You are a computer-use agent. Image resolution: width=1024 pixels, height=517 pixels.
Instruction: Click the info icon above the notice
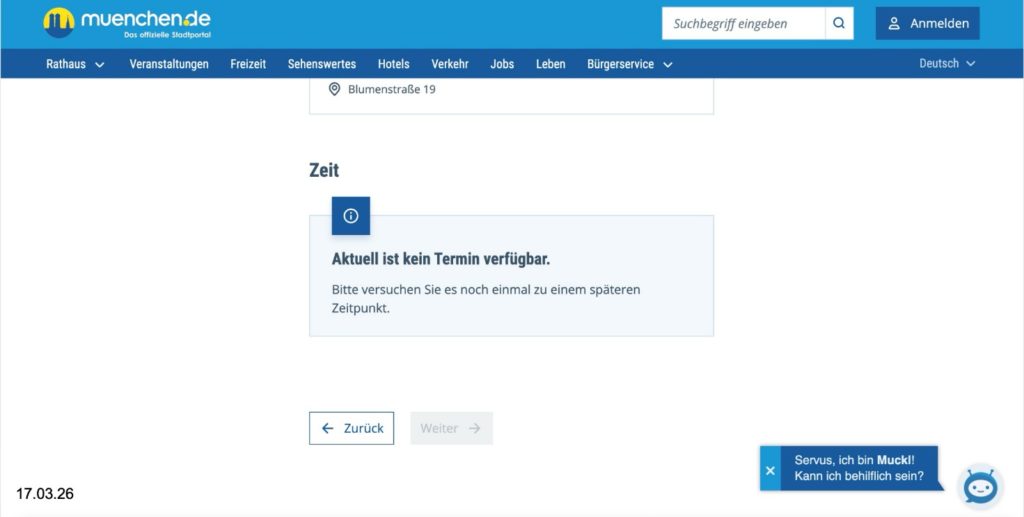[350, 216]
